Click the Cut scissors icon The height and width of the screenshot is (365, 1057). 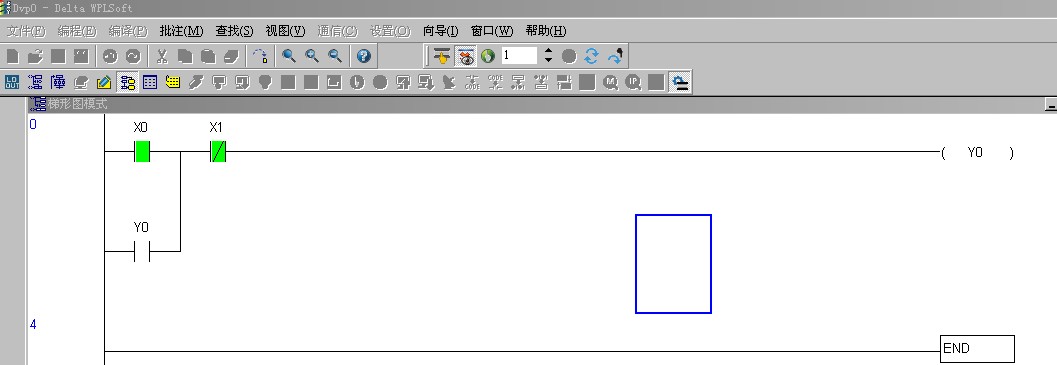pyautogui.click(x=162, y=56)
